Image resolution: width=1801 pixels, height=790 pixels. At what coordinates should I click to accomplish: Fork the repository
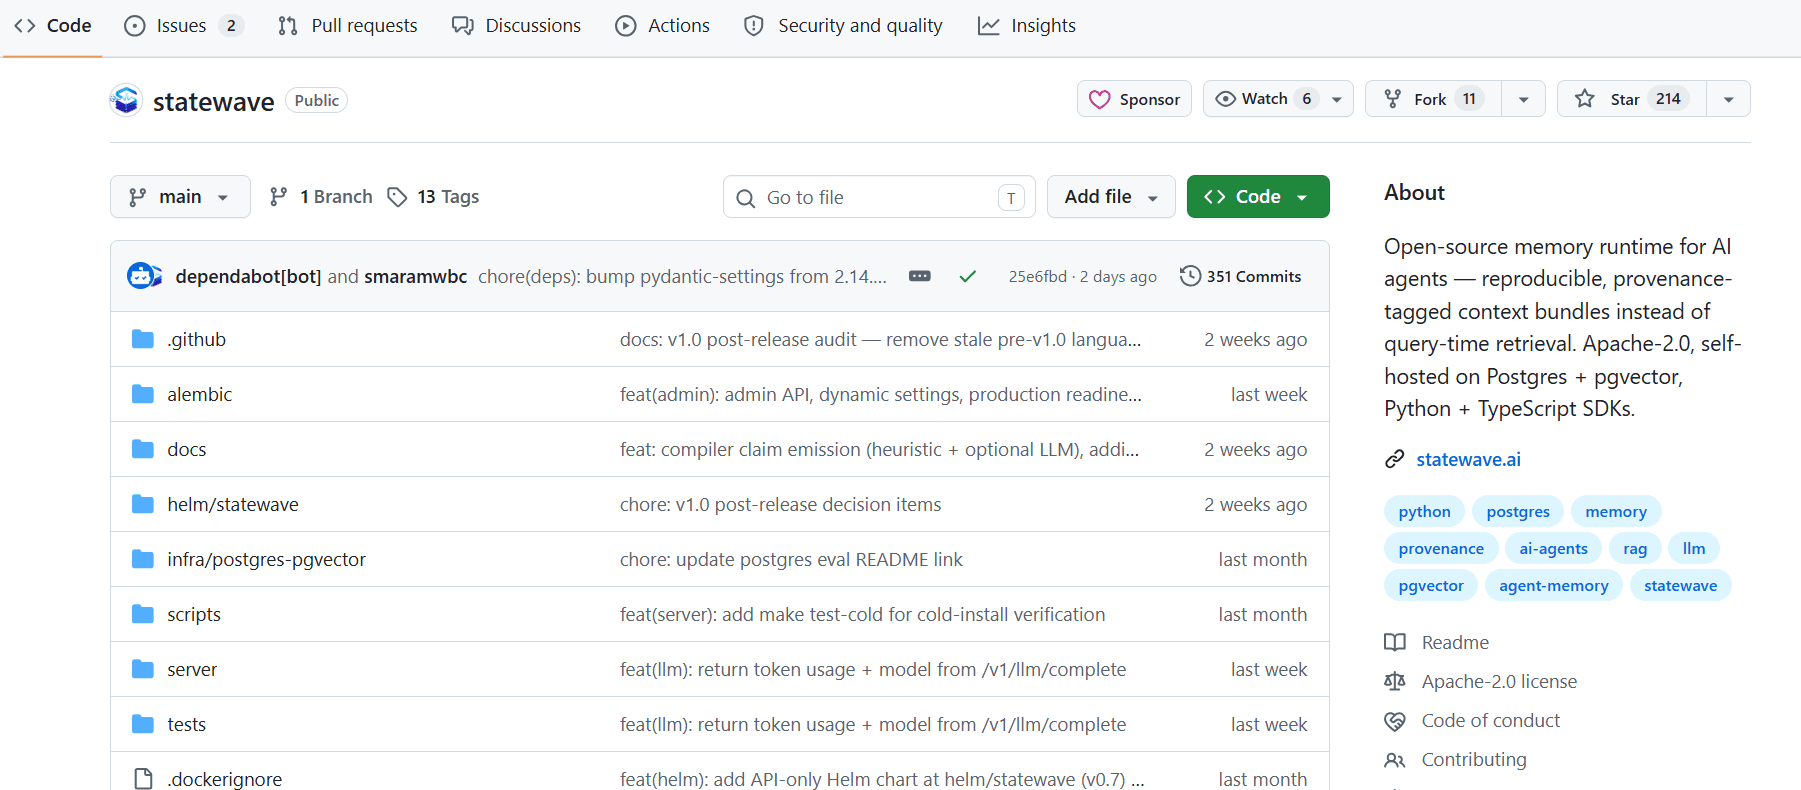[x=1433, y=99]
